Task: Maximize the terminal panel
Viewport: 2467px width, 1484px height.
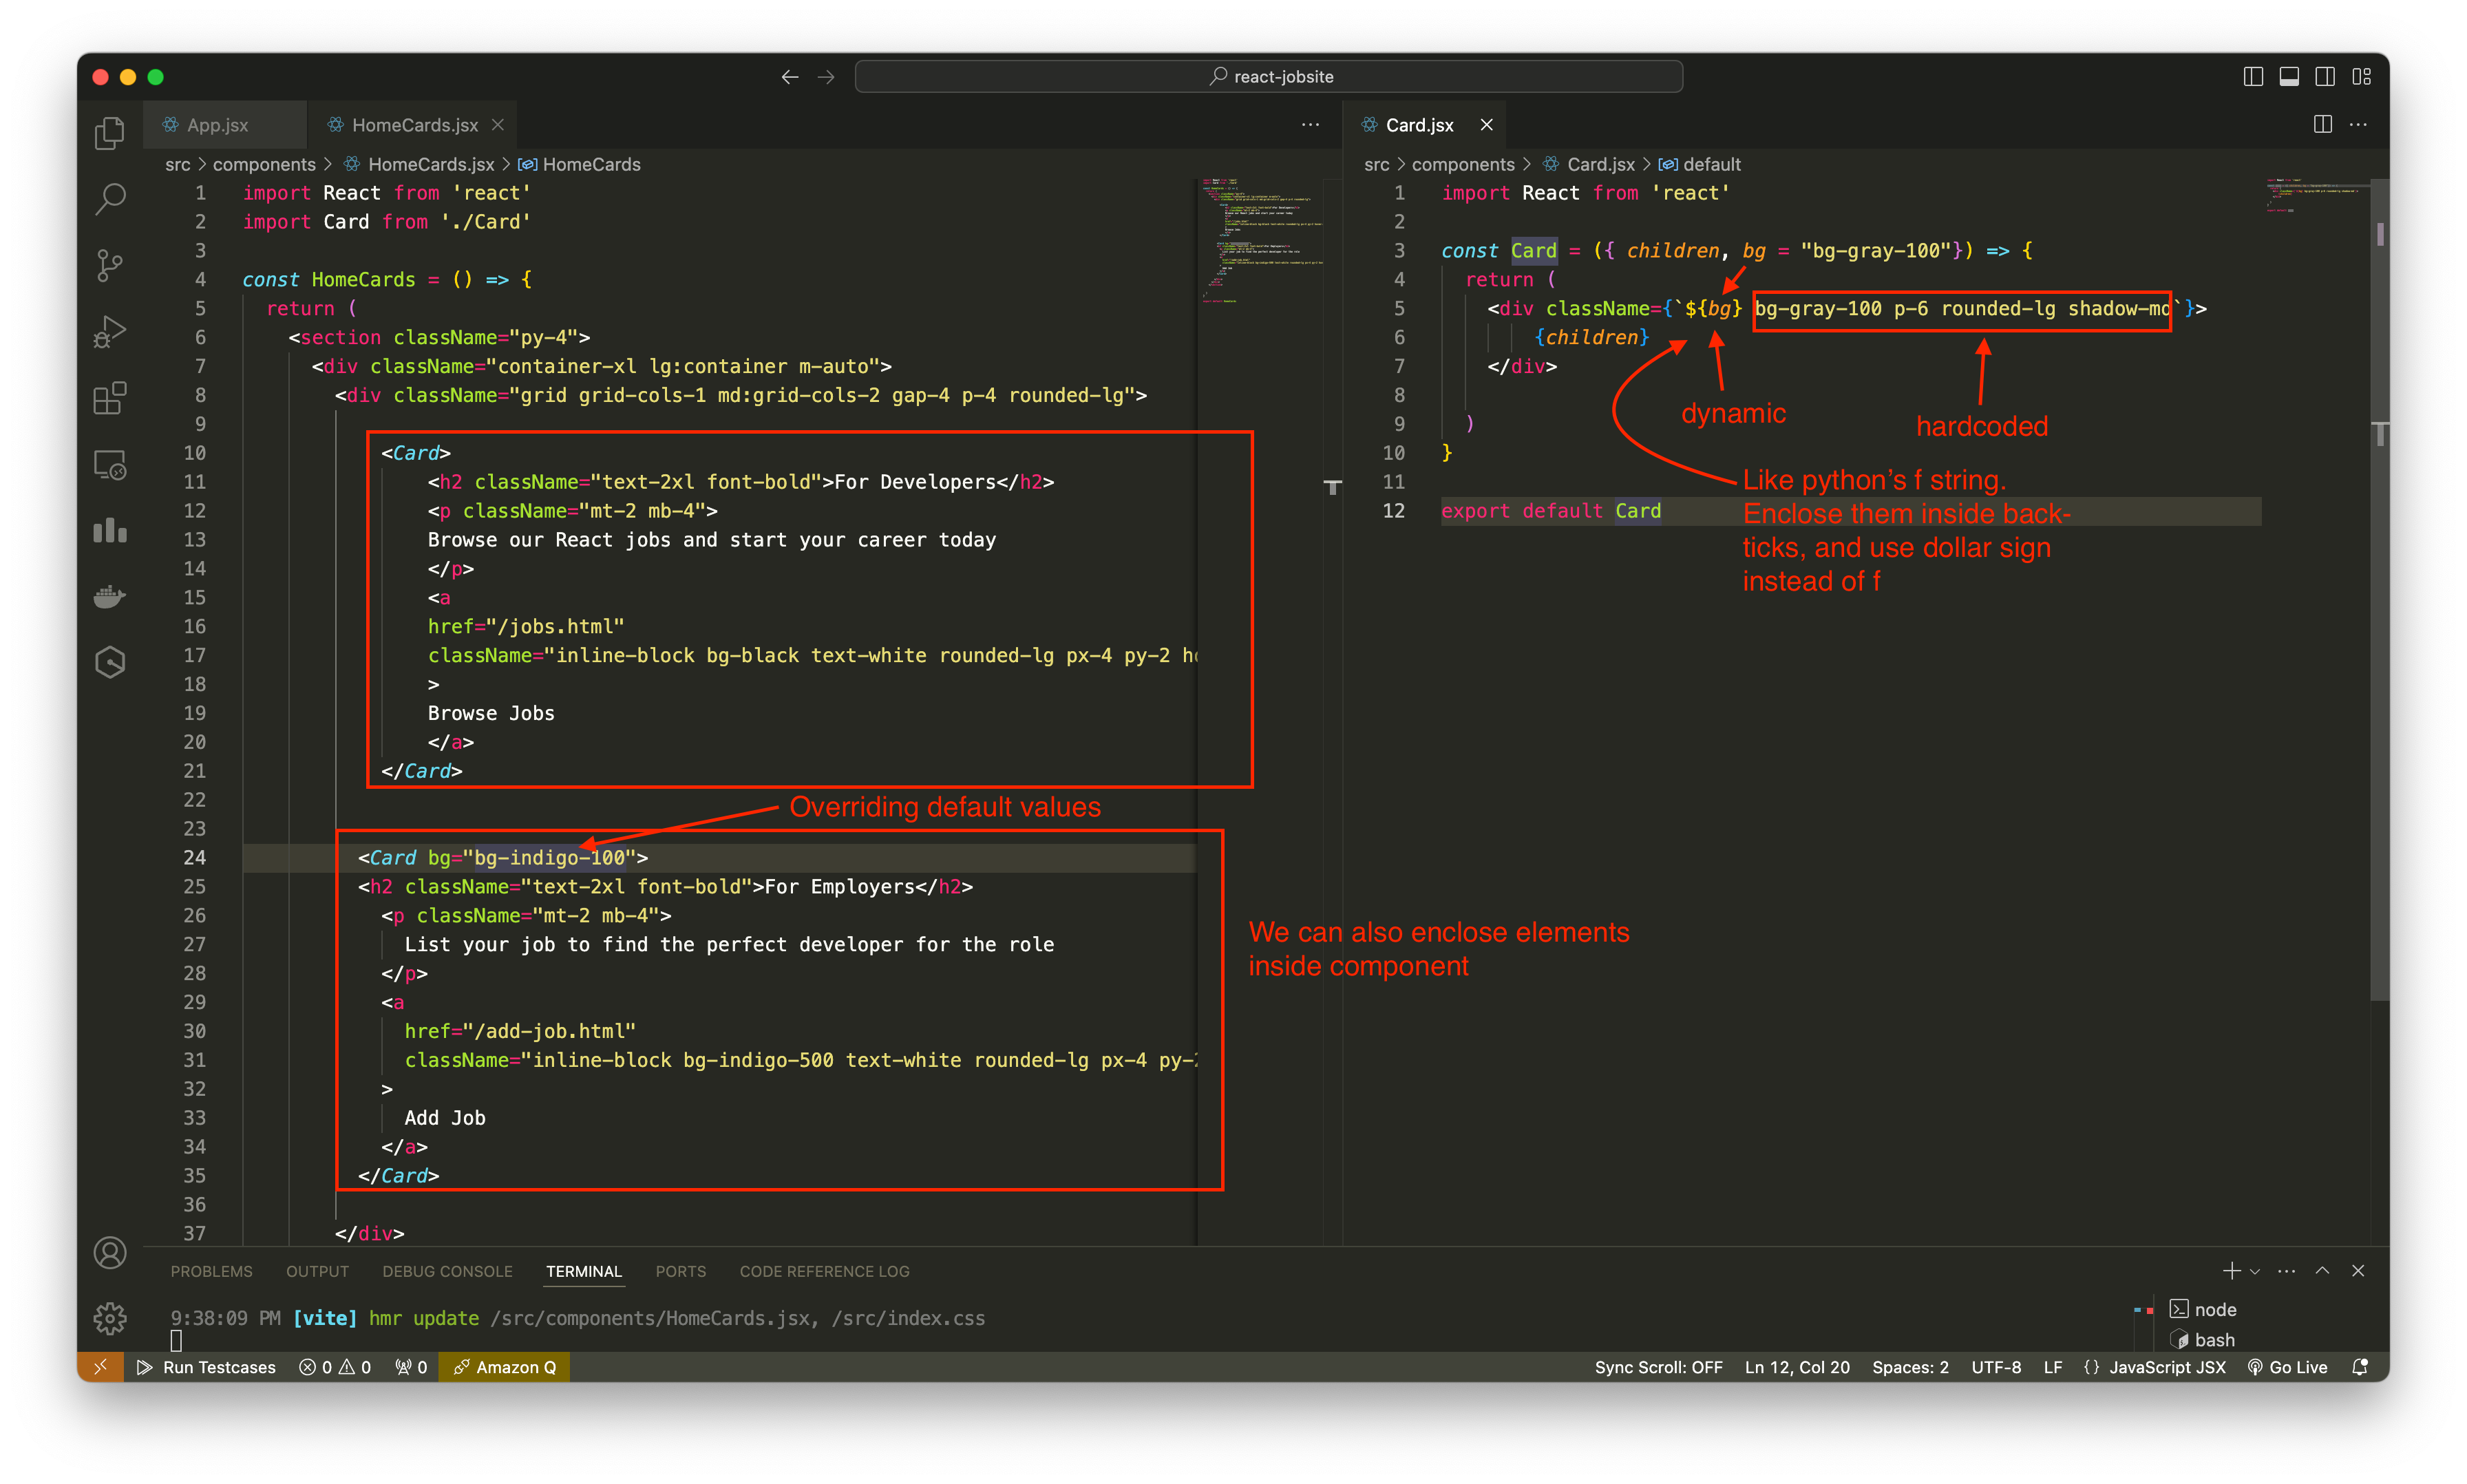Action: coord(2322,1271)
